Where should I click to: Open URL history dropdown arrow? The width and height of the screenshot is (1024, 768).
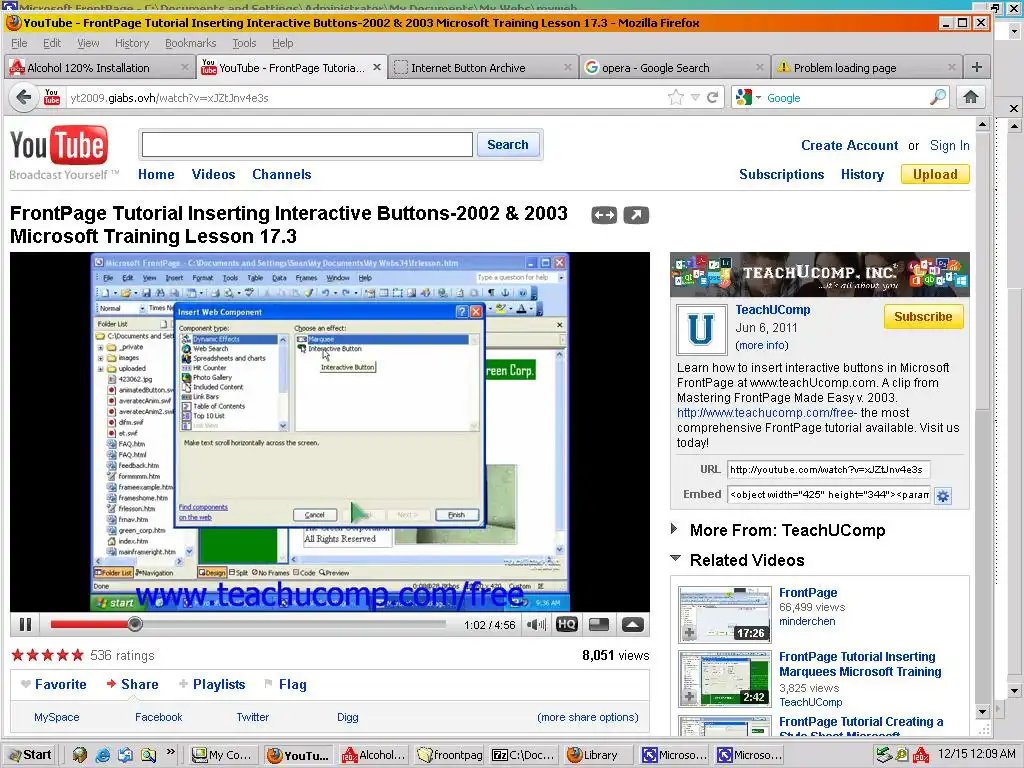click(x=696, y=98)
